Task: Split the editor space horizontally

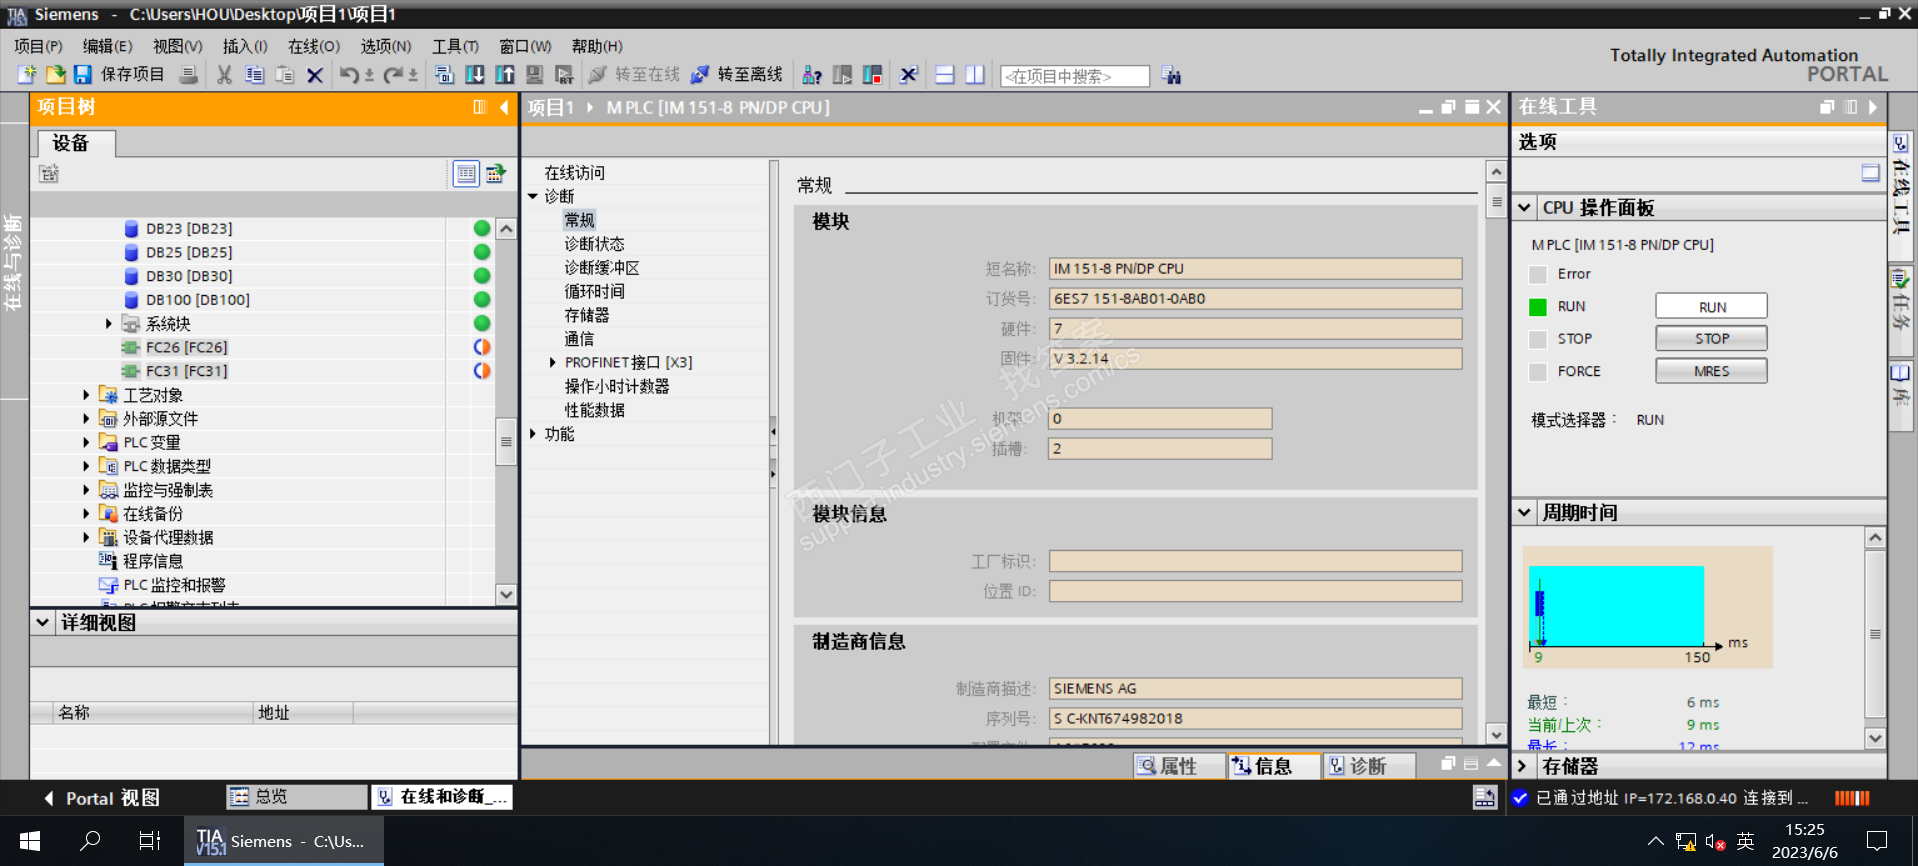Action: [x=945, y=75]
